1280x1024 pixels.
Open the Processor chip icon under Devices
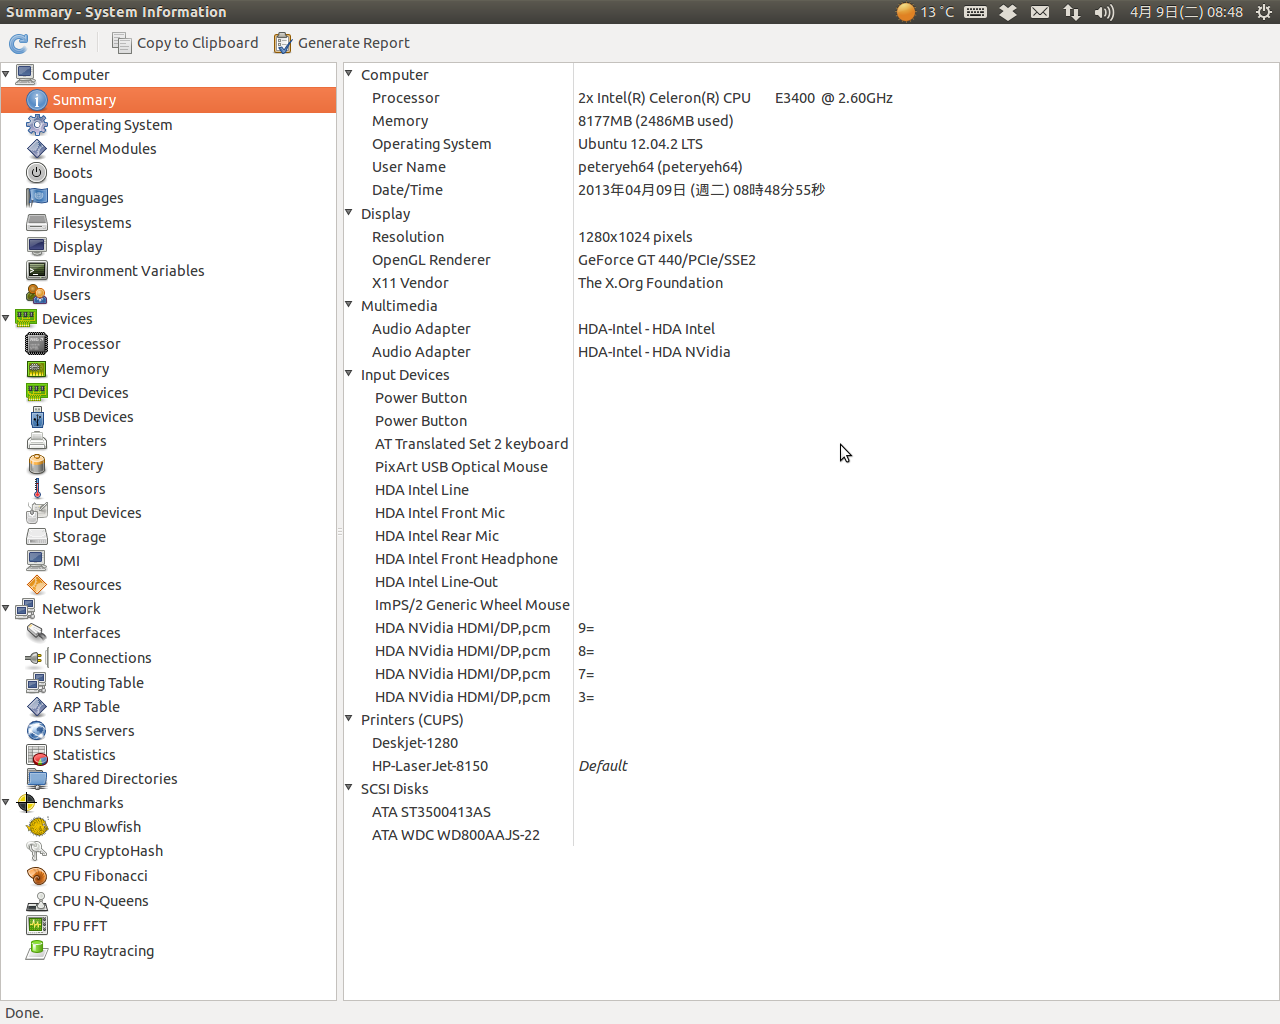pyautogui.click(x=37, y=344)
